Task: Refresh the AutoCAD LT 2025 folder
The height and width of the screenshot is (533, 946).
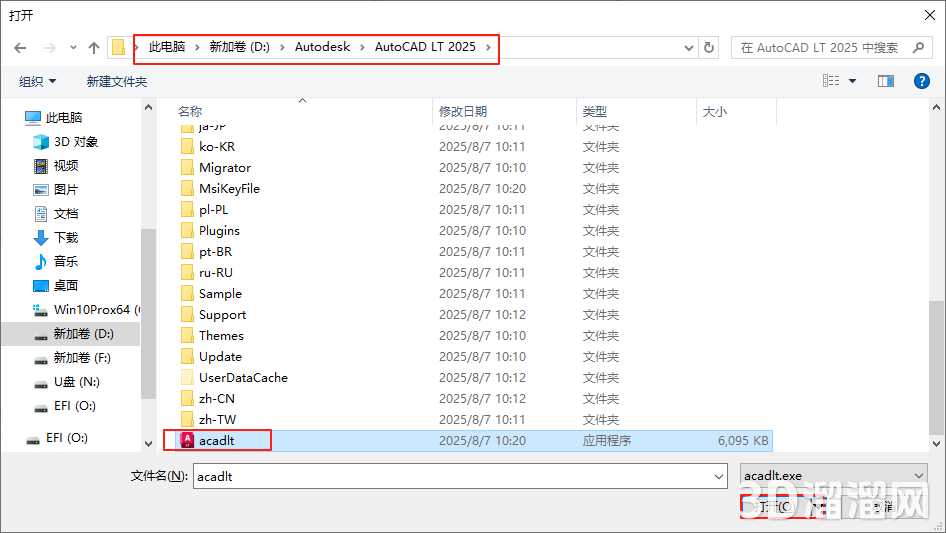Action: tap(710, 47)
